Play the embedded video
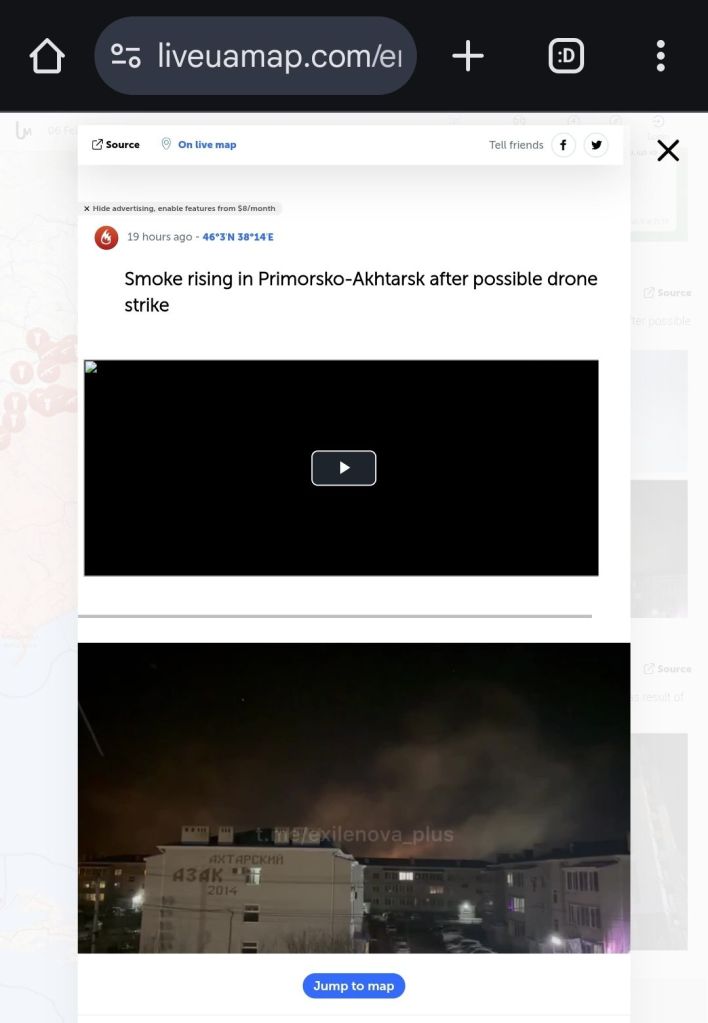708x1023 pixels. click(343, 468)
